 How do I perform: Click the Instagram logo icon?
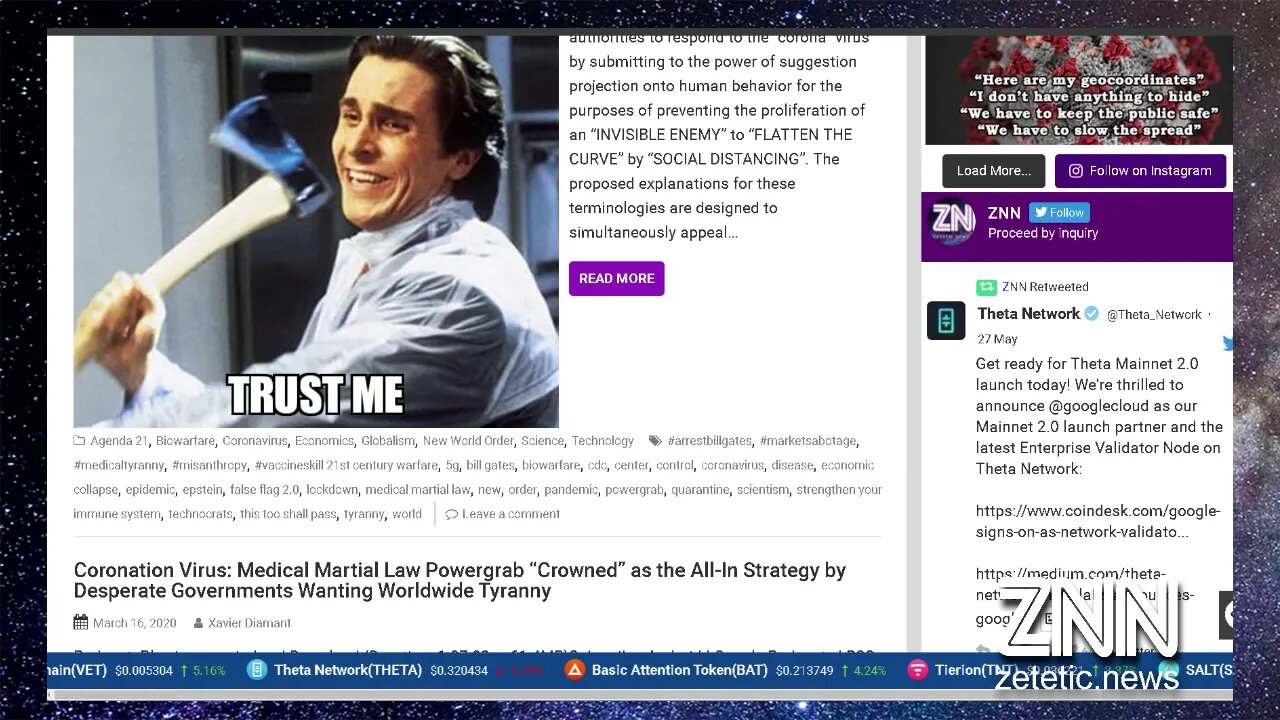coord(1076,171)
